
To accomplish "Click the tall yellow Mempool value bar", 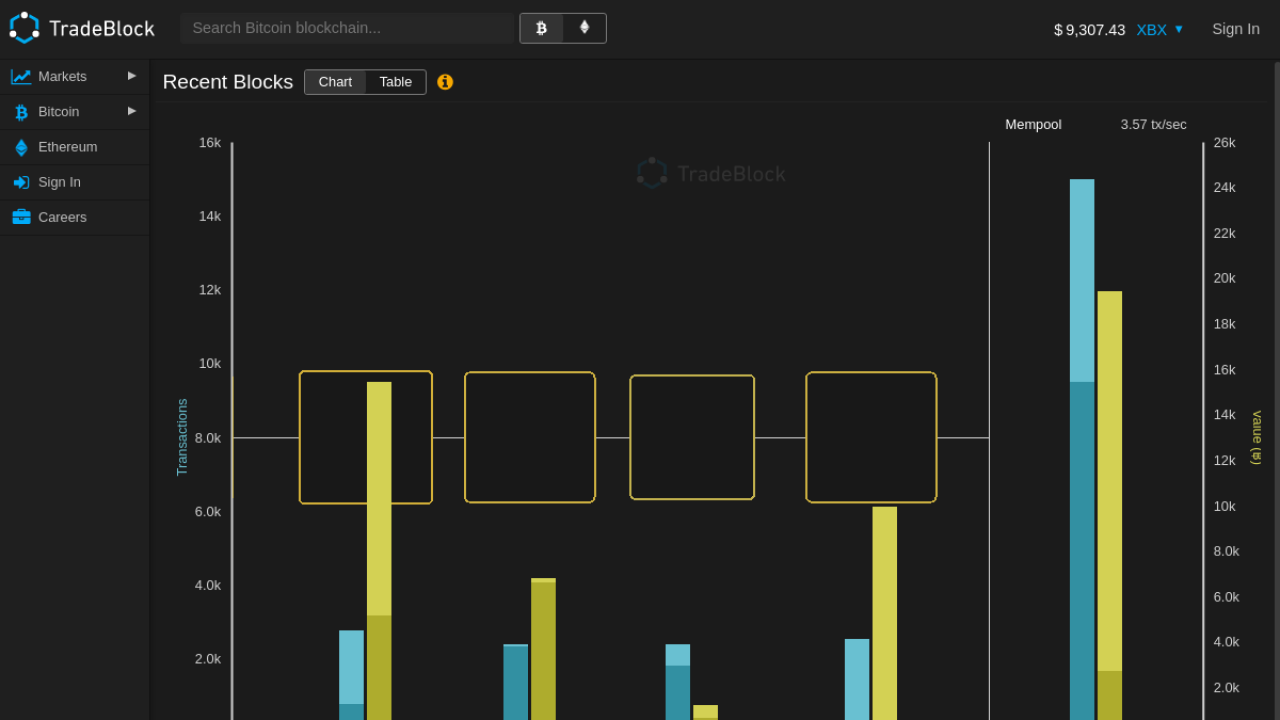I will coord(1110,506).
